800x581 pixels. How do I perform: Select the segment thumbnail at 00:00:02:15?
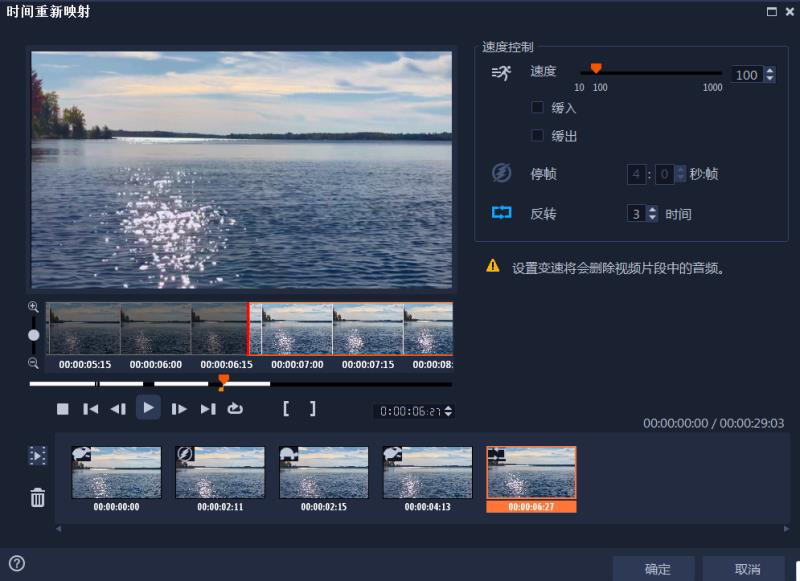[x=323, y=472]
